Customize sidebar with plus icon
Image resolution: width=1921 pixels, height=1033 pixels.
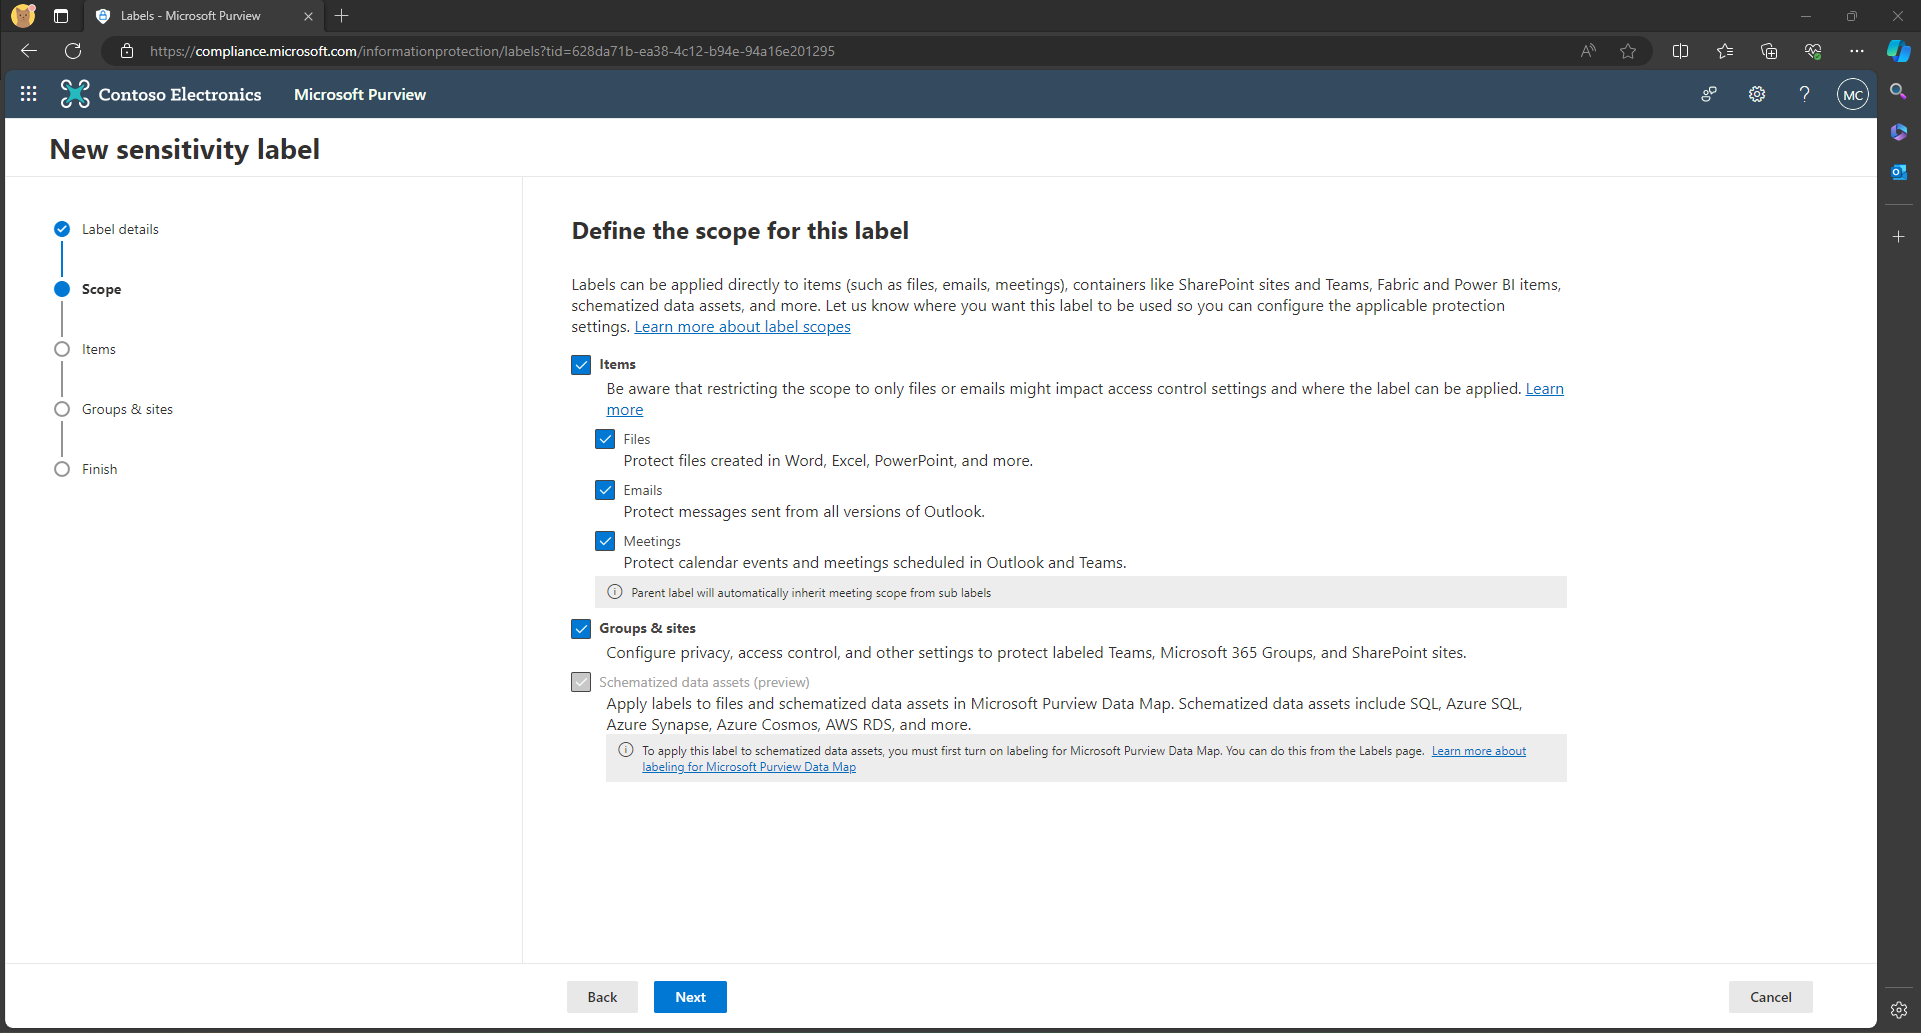(1898, 236)
